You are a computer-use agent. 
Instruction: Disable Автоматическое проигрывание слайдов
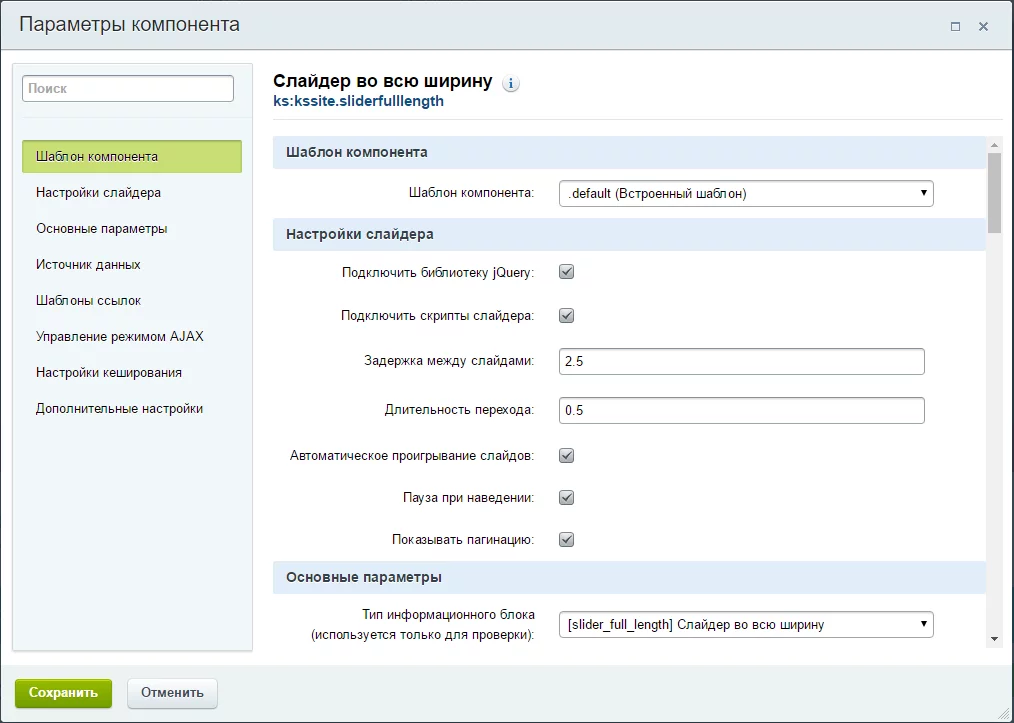[566, 456]
